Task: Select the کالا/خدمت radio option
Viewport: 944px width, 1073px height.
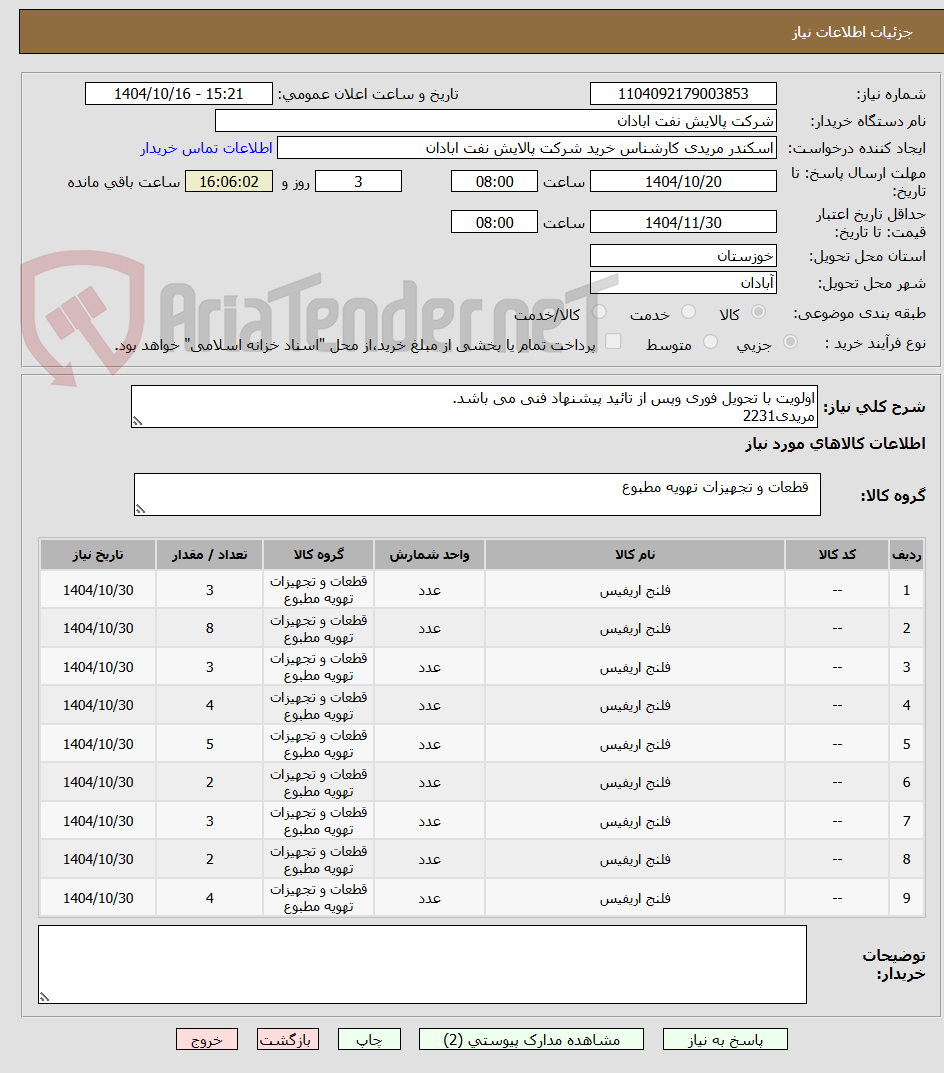Action: point(599,312)
